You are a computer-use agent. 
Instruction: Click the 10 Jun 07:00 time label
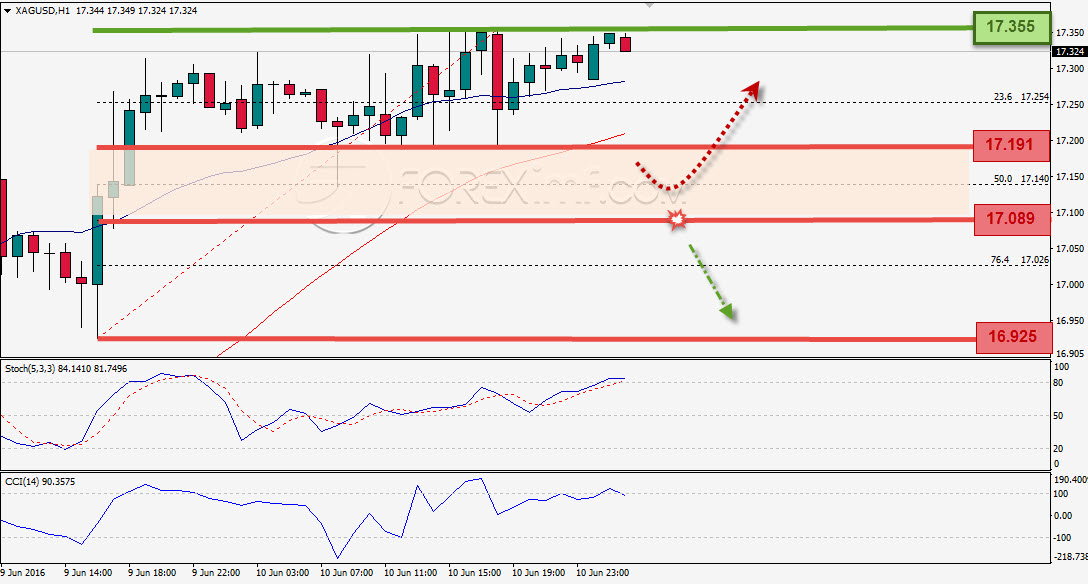coord(346,573)
